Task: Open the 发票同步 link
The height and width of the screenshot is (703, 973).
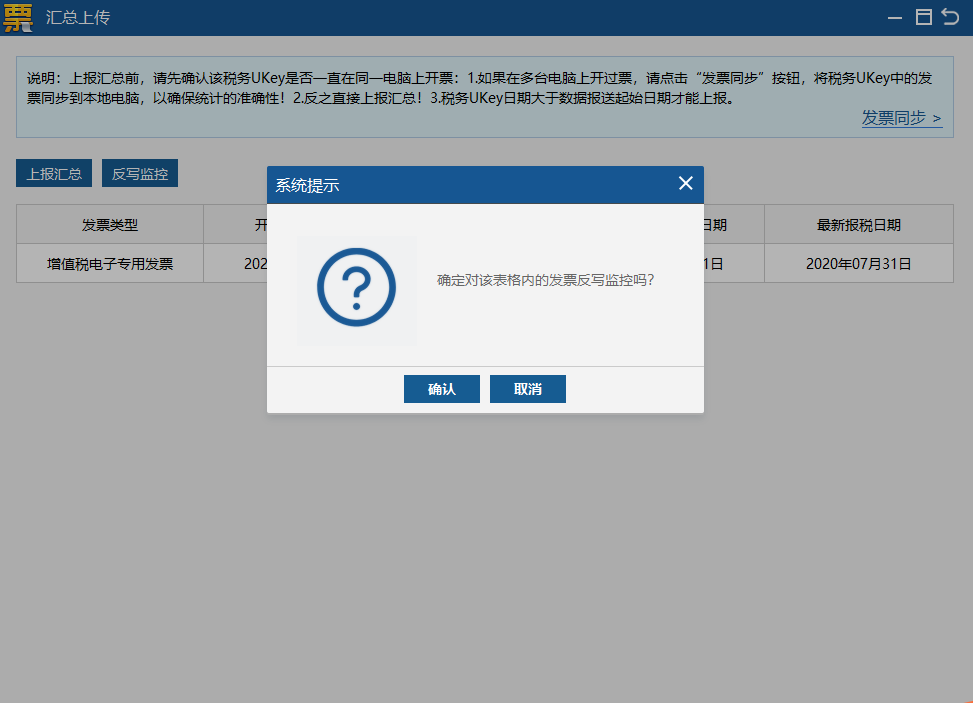Action: point(901,118)
